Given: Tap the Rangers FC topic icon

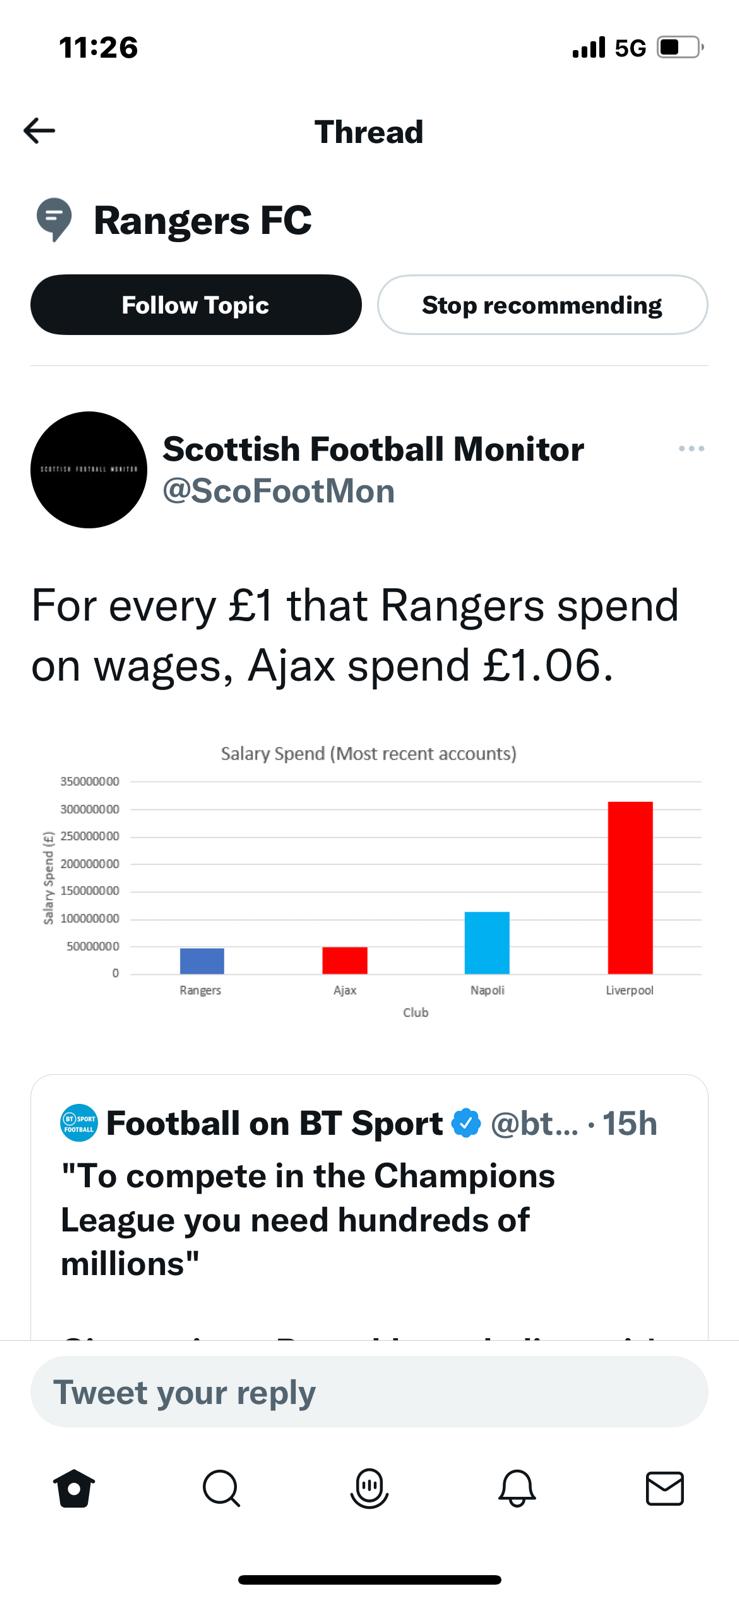Looking at the screenshot, I should tap(54, 220).
